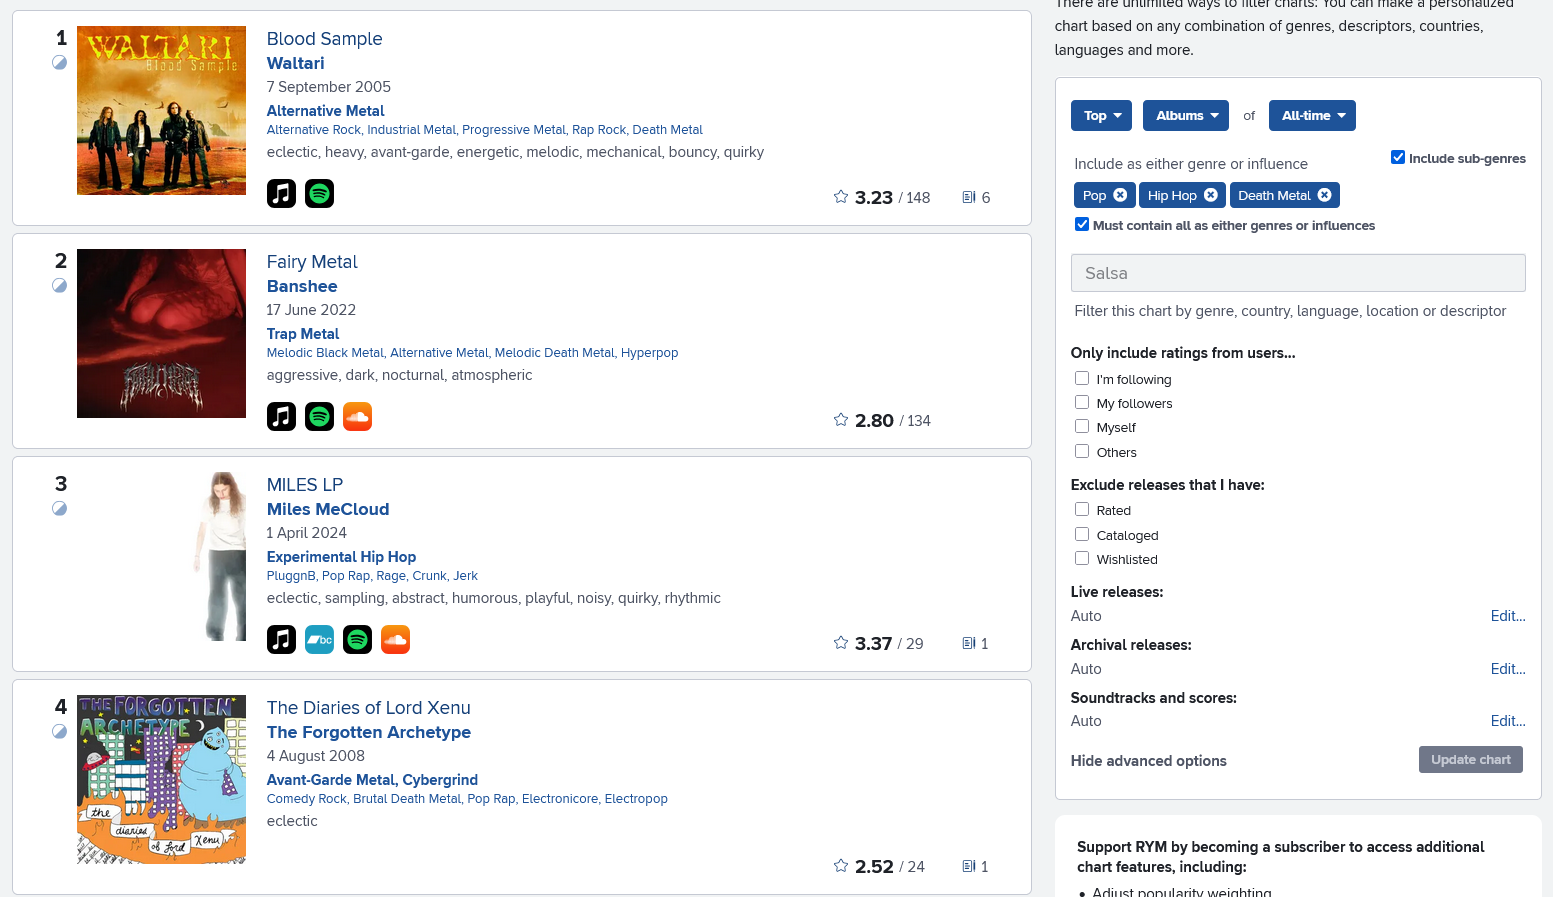
Task: Open Fairy Metal cover art thumbnail
Action: pos(161,333)
